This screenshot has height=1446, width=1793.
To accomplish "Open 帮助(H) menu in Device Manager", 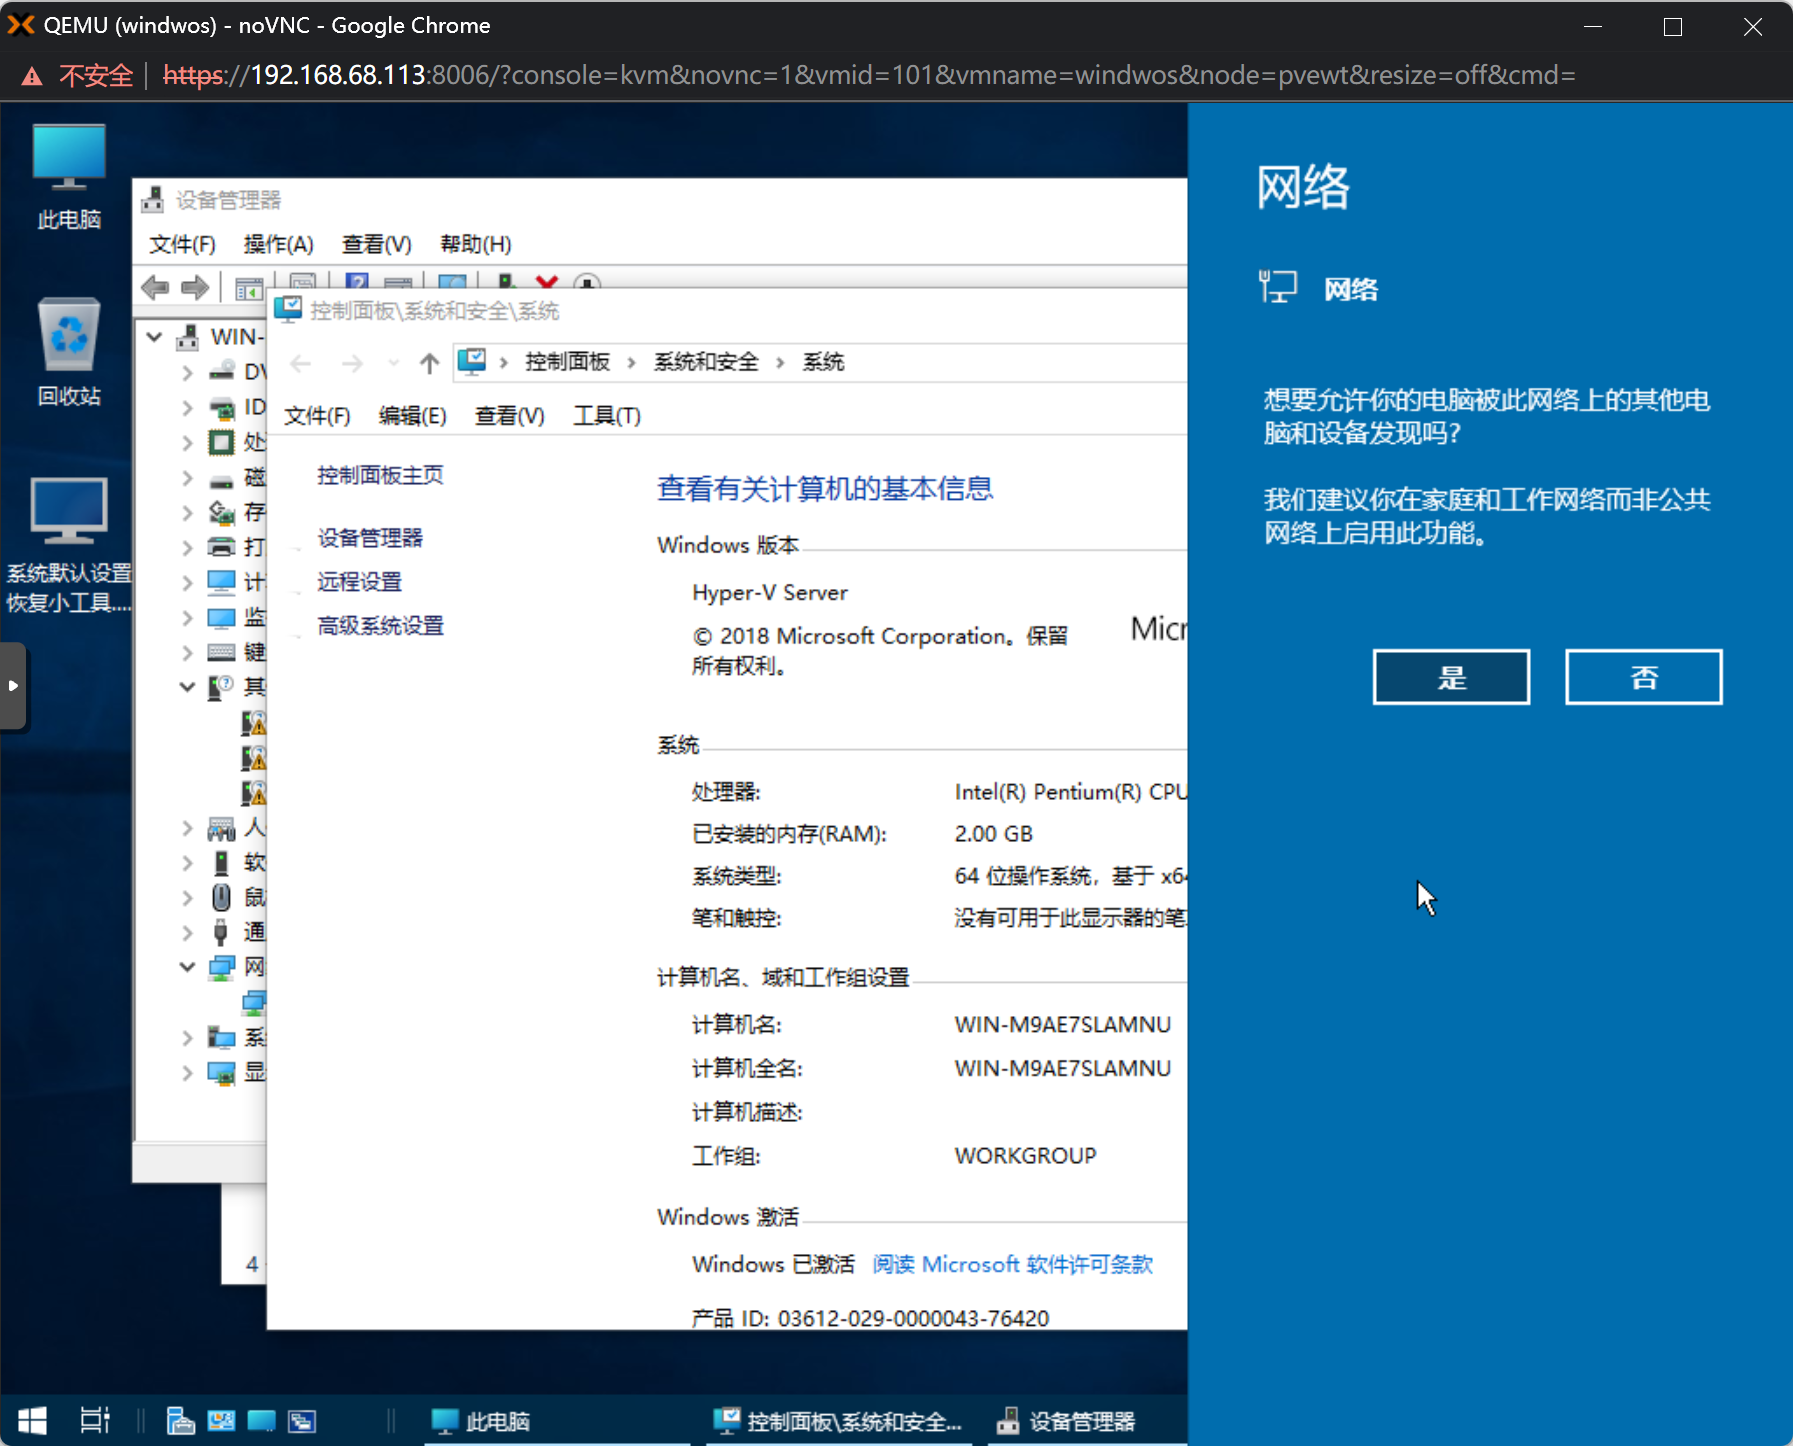I will [475, 244].
